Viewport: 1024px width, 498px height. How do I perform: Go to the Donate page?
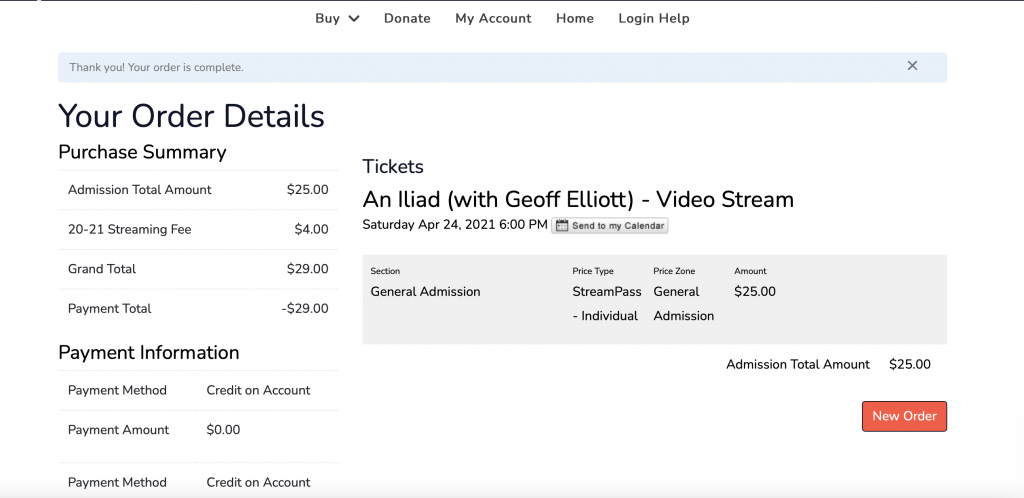(x=407, y=18)
